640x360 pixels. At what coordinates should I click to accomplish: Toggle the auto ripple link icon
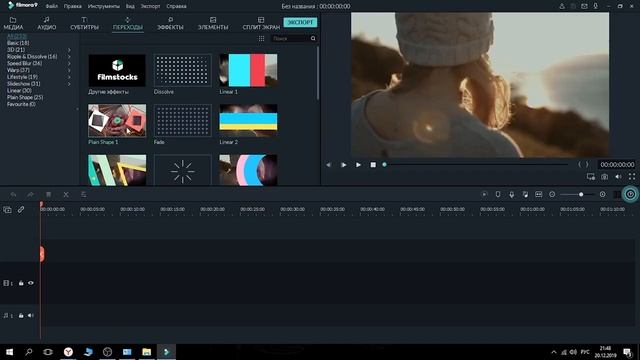coord(21,210)
